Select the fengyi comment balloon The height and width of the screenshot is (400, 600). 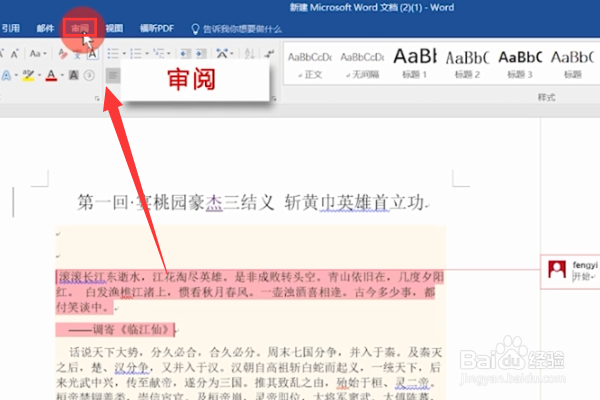point(570,272)
